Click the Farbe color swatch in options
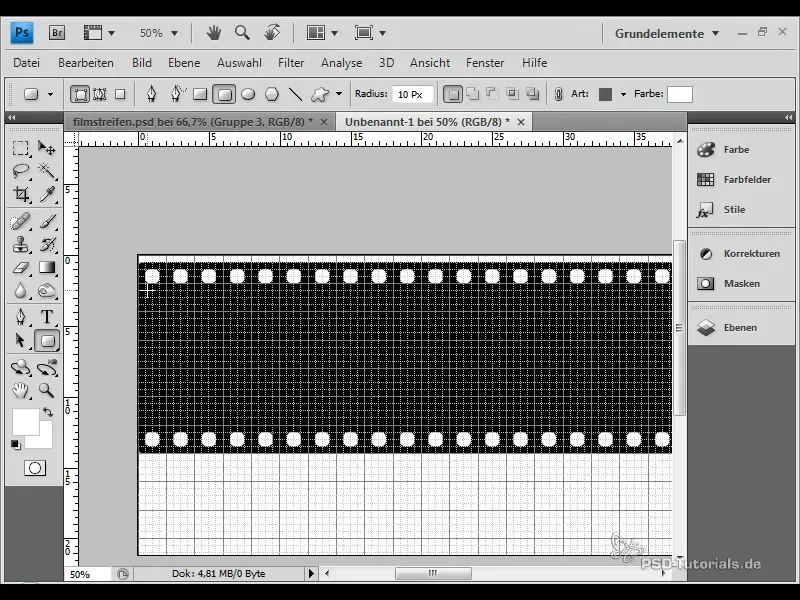 pyautogui.click(x=680, y=94)
